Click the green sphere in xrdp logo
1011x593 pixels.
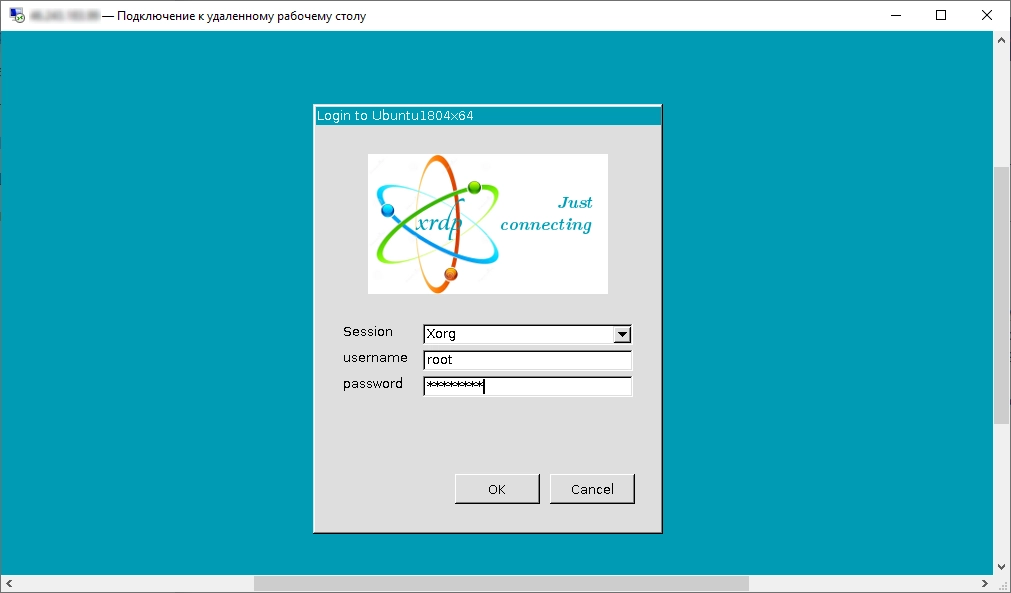474,187
